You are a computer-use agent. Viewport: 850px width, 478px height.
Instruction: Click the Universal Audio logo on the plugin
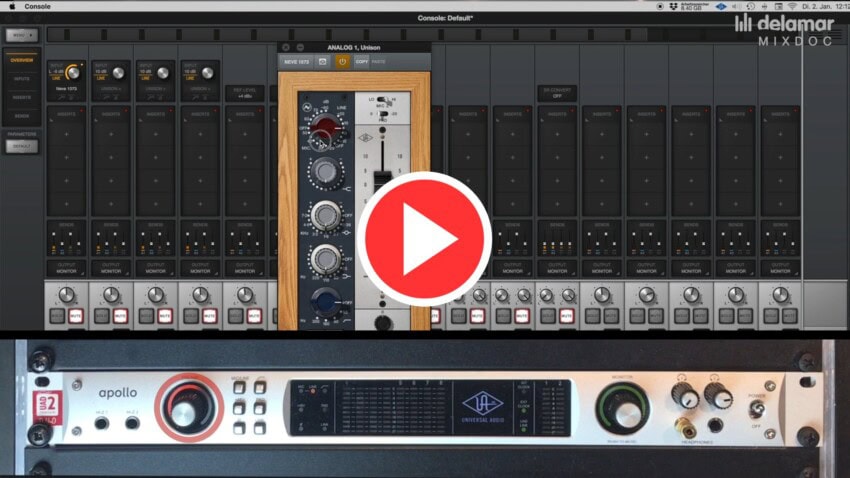[366, 138]
